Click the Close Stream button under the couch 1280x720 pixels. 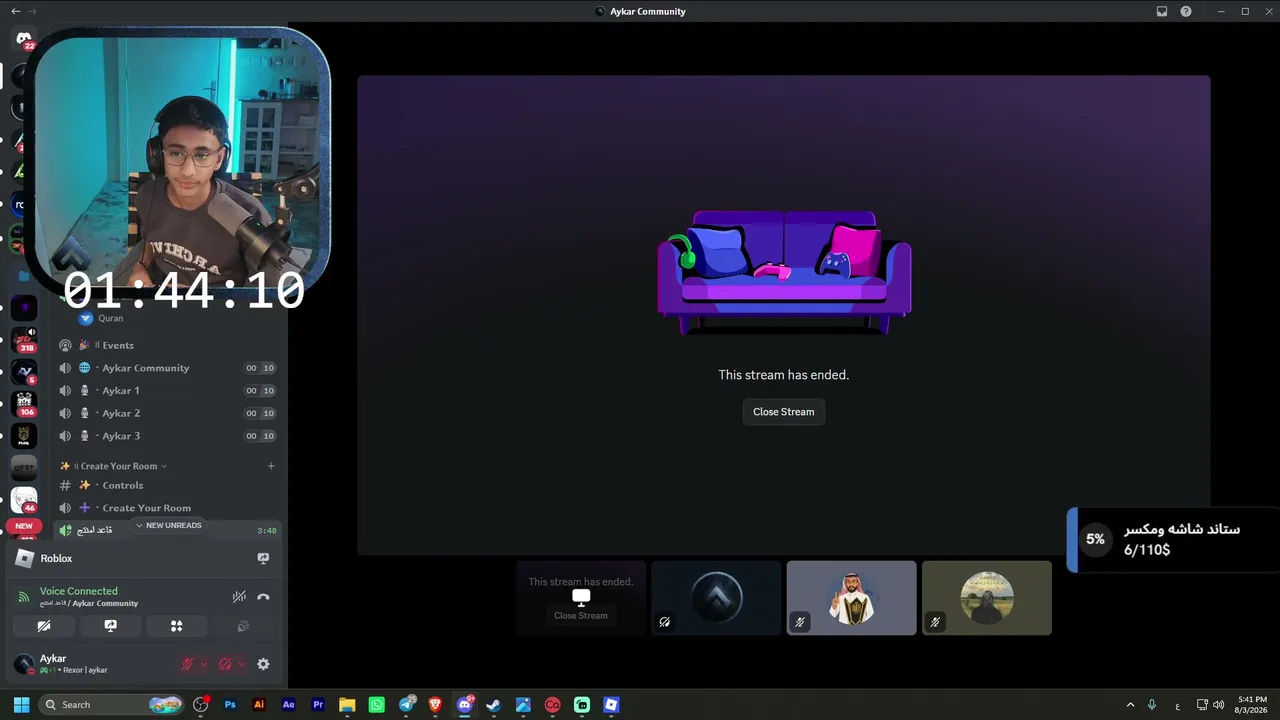(783, 412)
